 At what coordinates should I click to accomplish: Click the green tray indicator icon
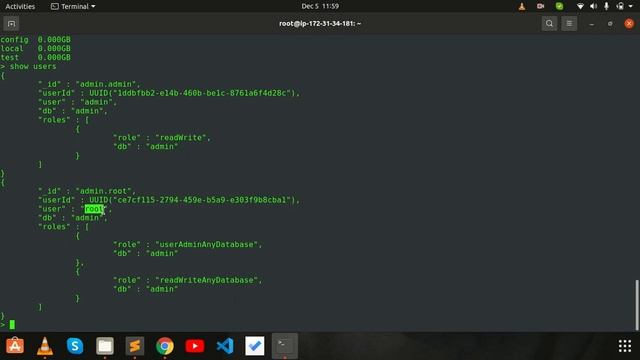coord(559,6)
